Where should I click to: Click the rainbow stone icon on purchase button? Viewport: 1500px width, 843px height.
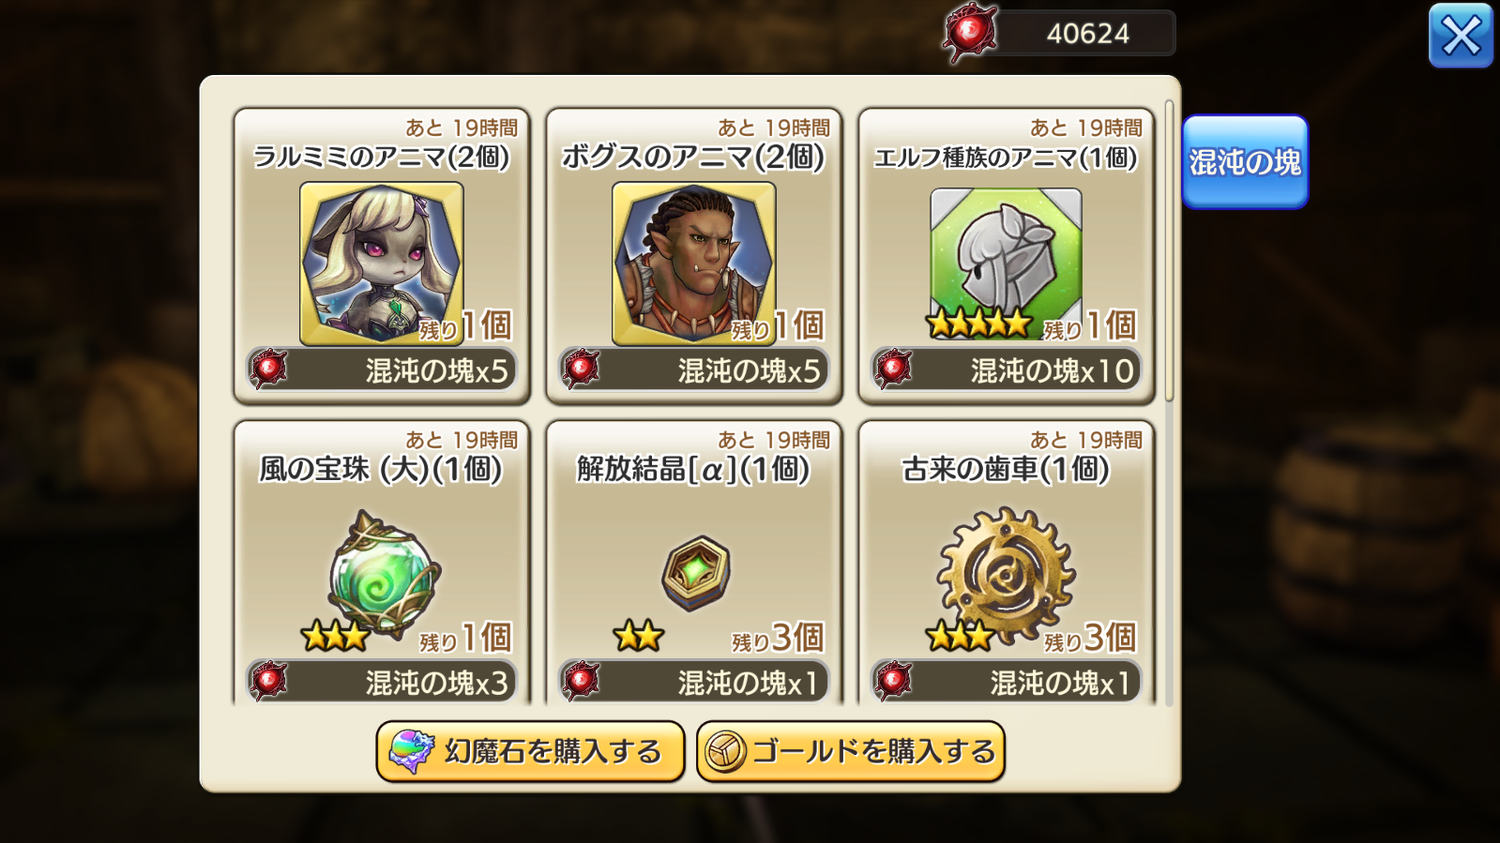pos(411,751)
